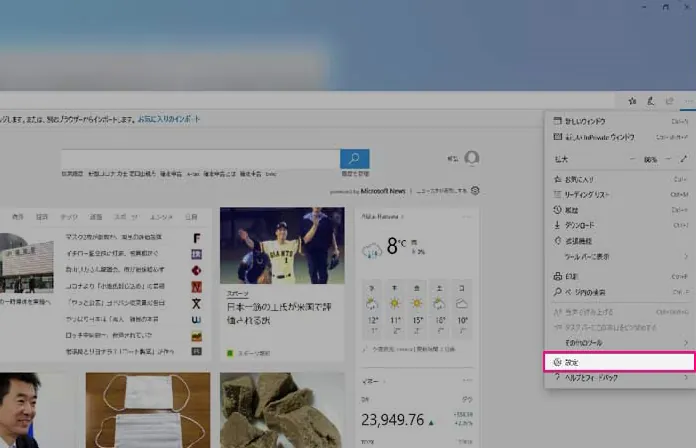
Task: Choose ページ内の検索 (Find on page)
Action: pos(620,292)
